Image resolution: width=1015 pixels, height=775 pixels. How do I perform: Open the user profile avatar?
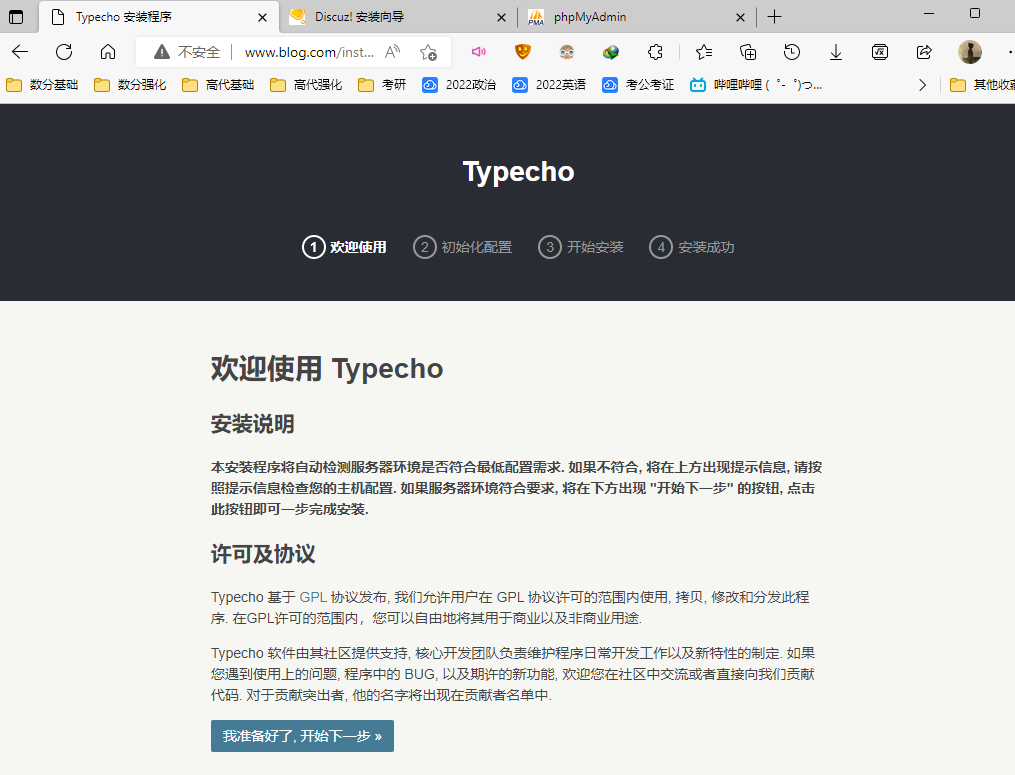click(x=969, y=52)
